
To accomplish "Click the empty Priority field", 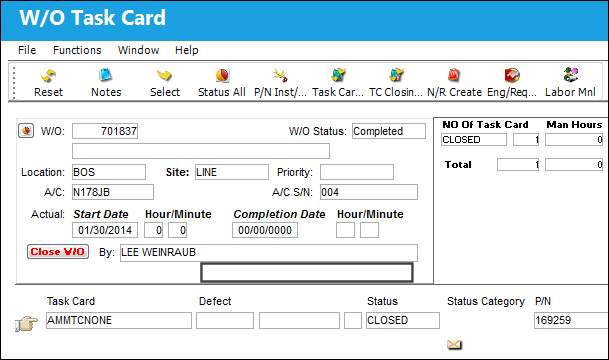I will [x=357, y=172].
